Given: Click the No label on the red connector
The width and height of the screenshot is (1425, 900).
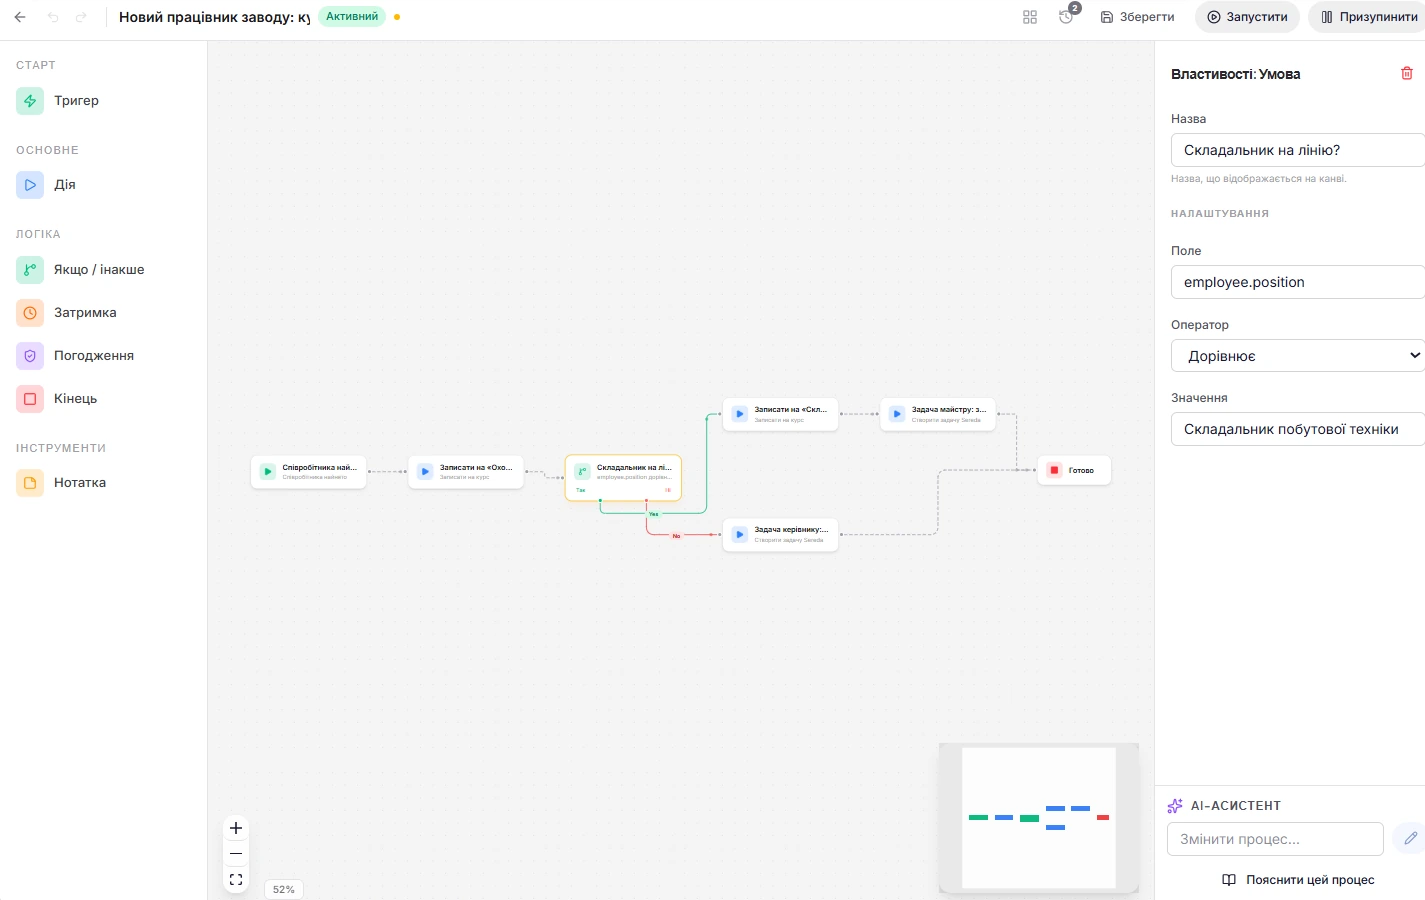Looking at the screenshot, I should pyautogui.click(x=676, y=536).
